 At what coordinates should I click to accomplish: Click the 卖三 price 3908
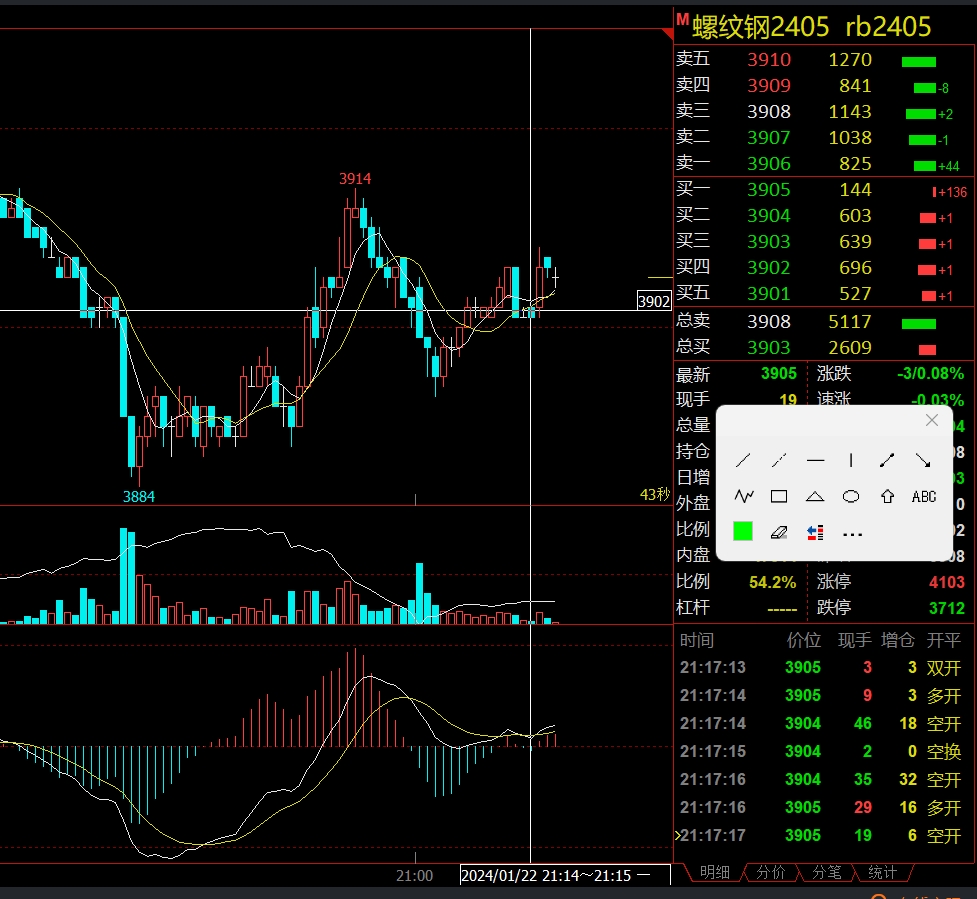click(x=769, y=112)
